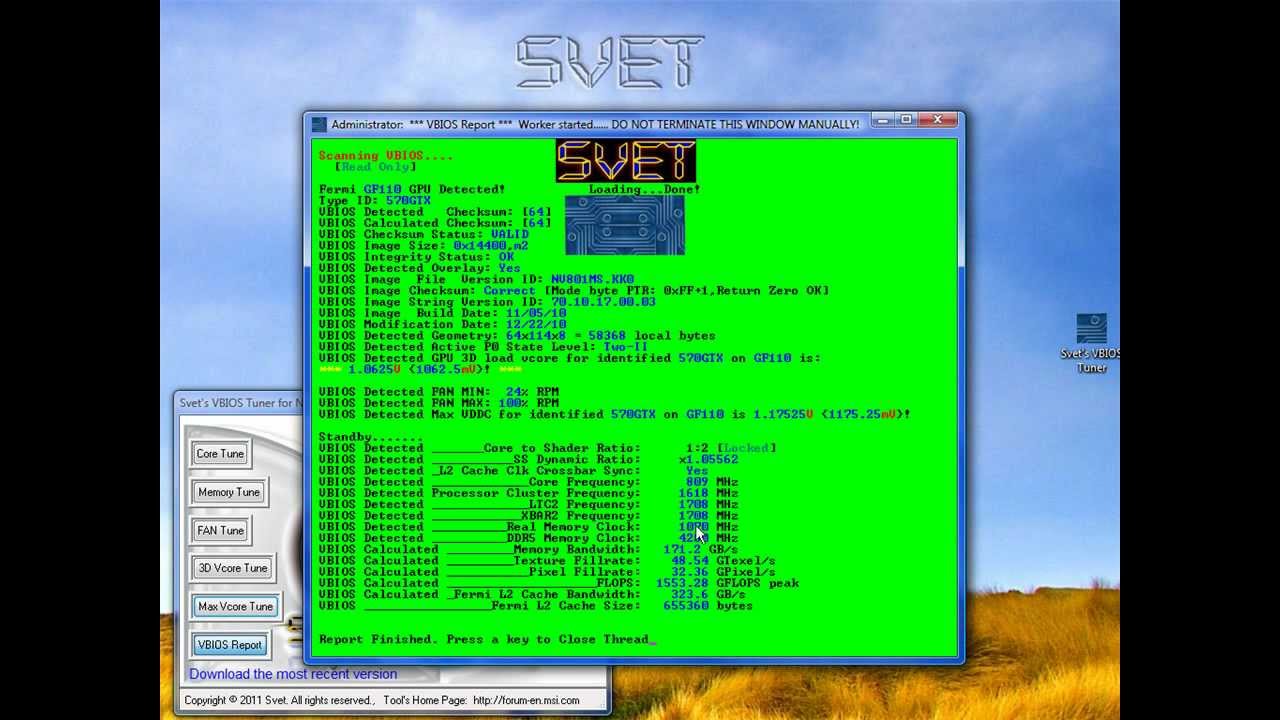Click the 'Fermi GF110 GPU Detected!' line
Image resolution: width=1280 pixels, height=720 pixels.
pyautogui.click(x=412, y=189)
